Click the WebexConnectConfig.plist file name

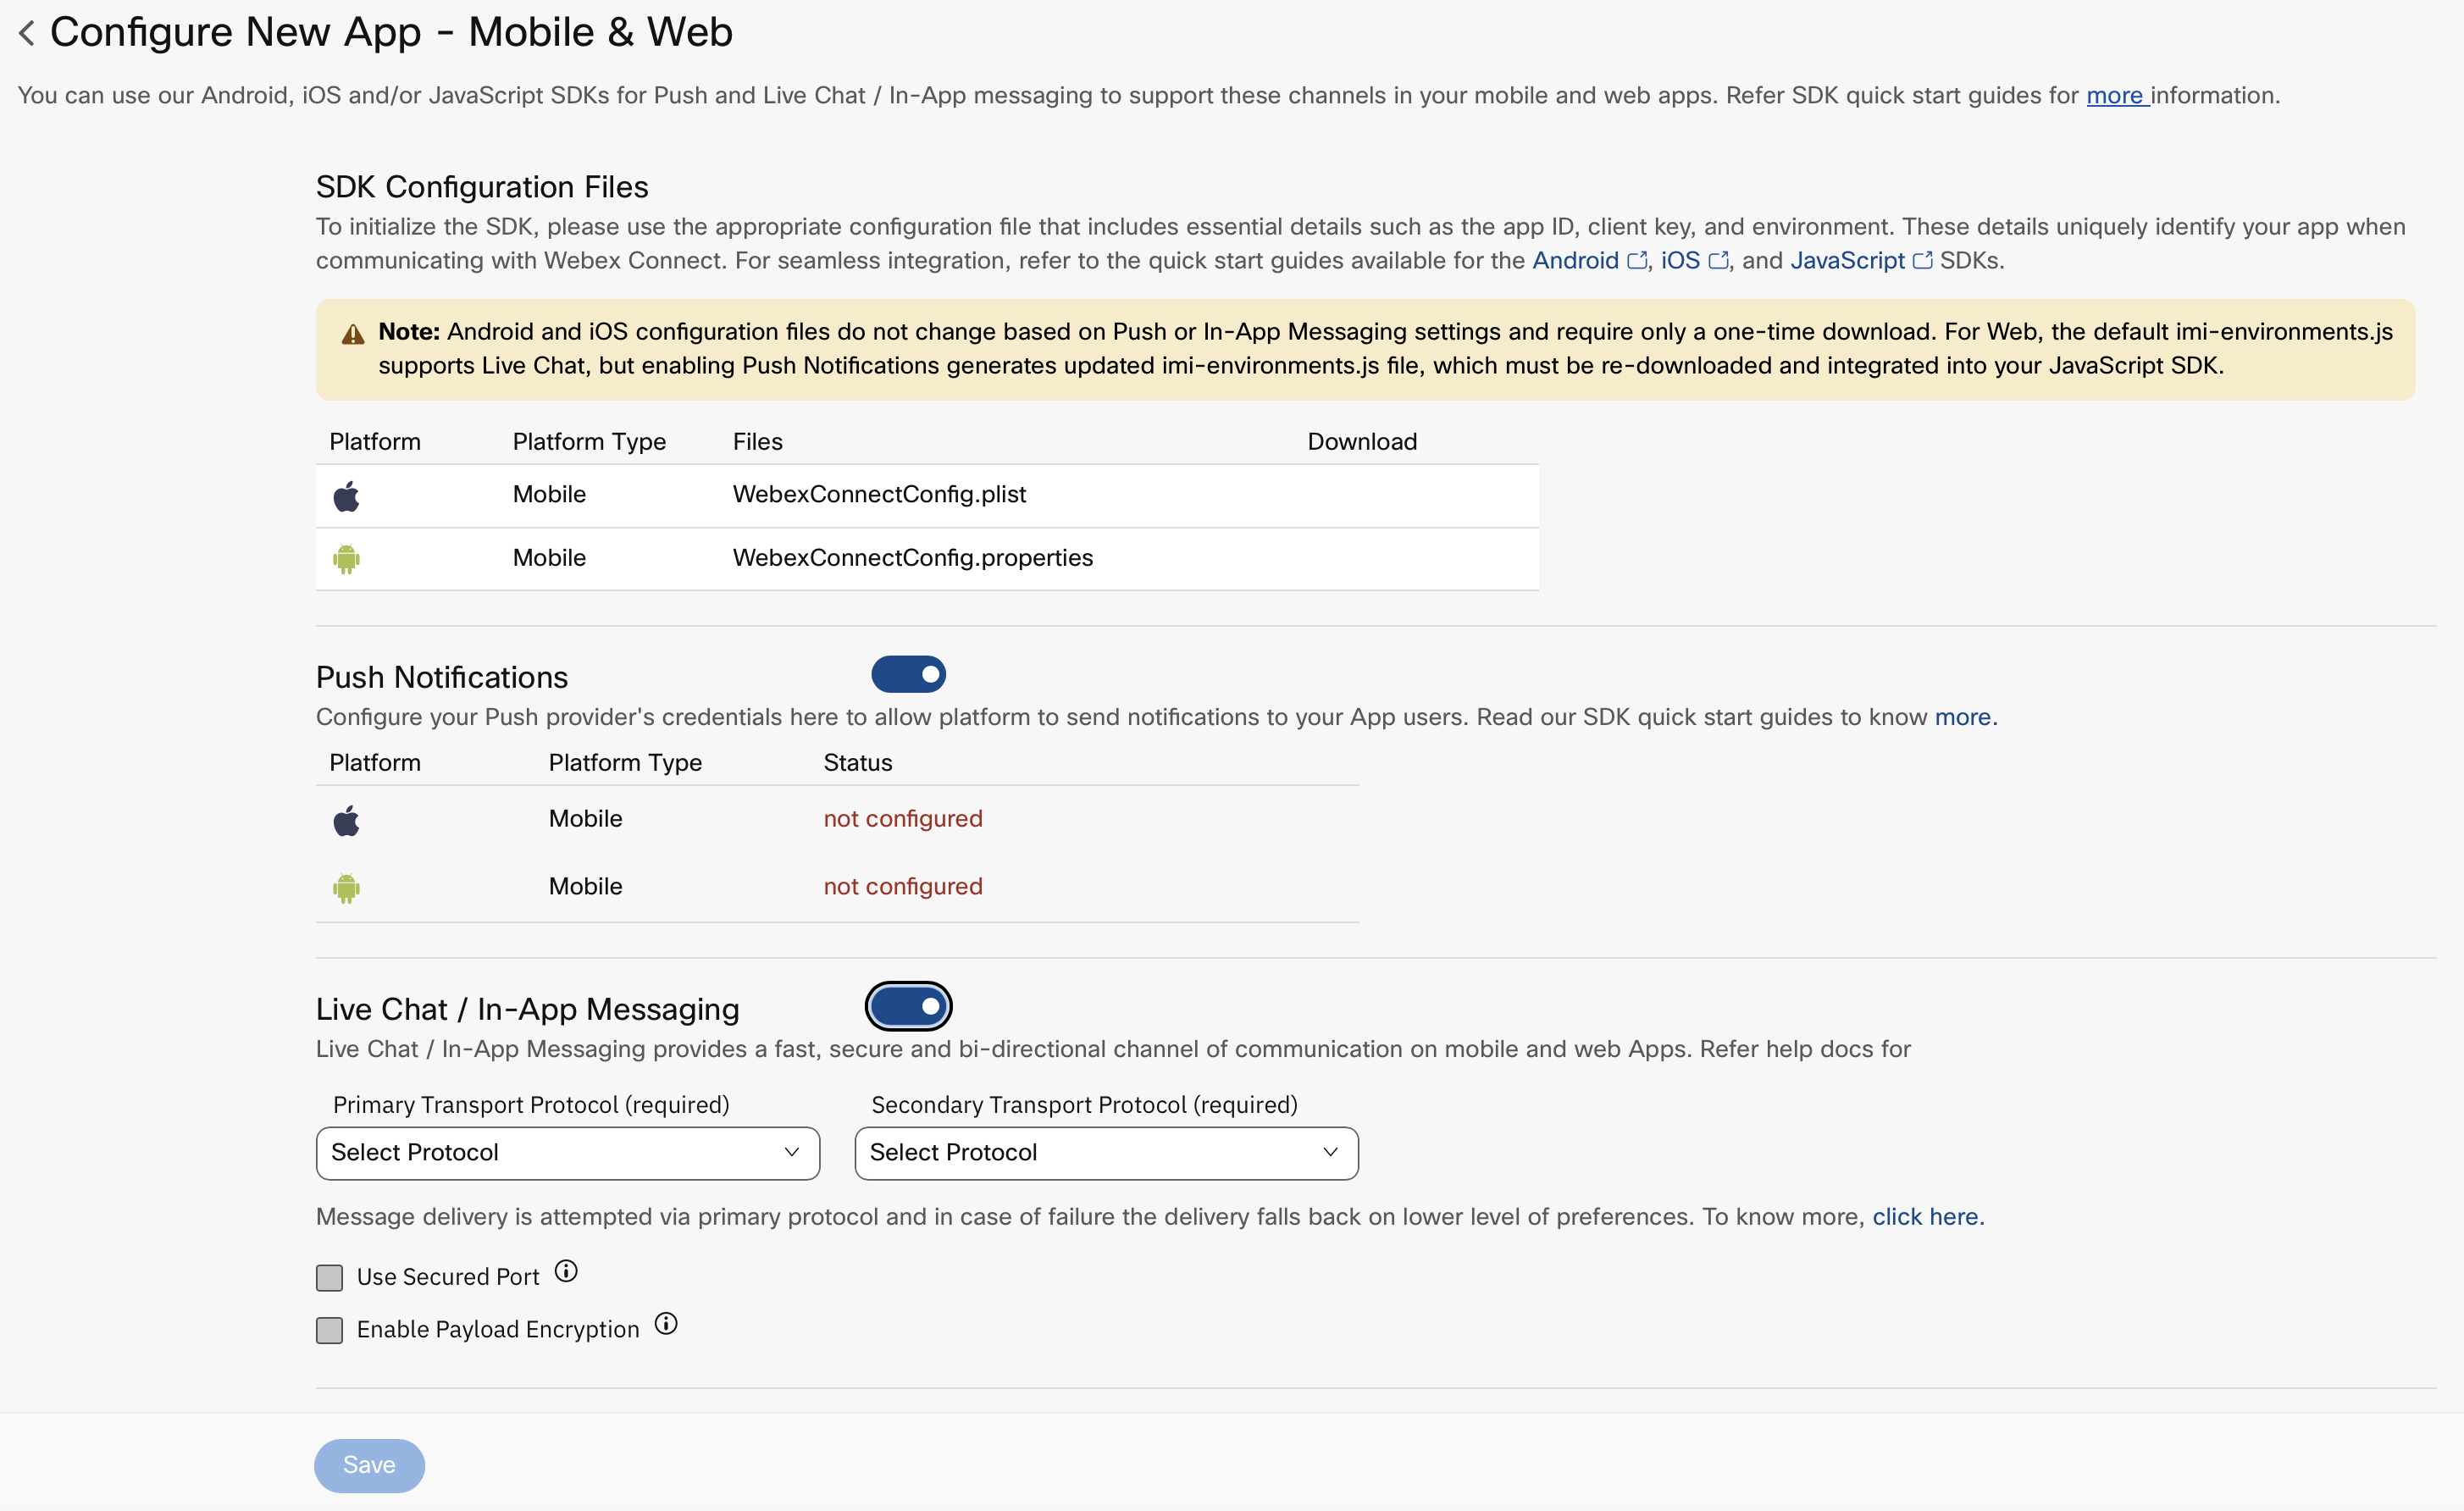879,494
